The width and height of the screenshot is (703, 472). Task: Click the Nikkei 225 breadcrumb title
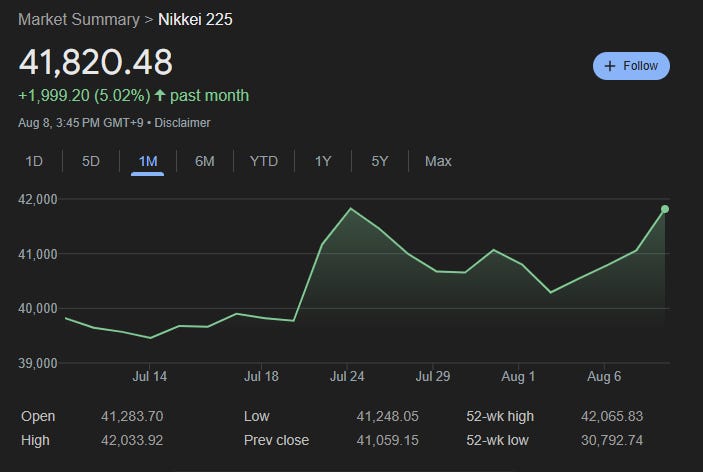click(x=195, y=19)
